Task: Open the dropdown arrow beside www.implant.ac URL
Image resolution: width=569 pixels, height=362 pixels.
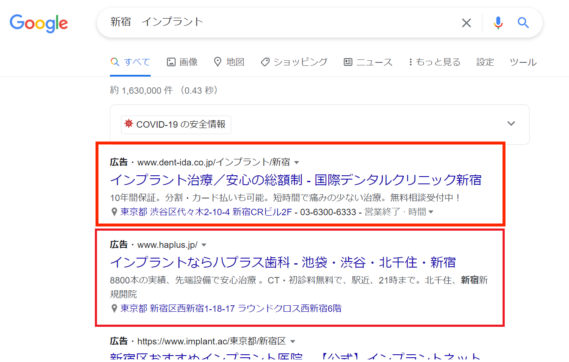Action: click(292, 341)
